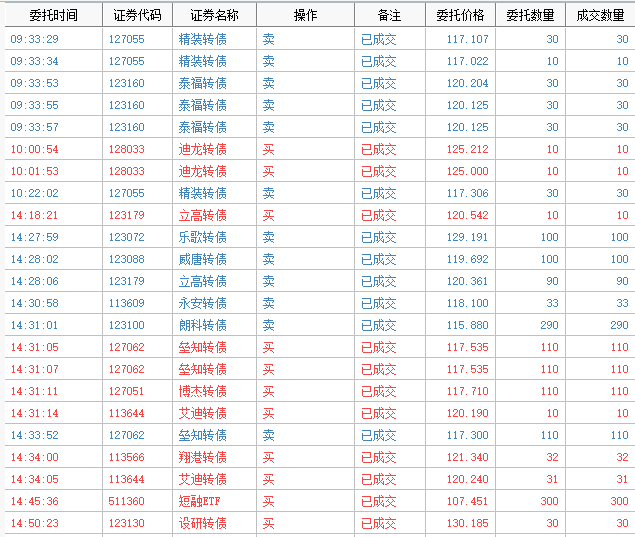The height and width of the screenshot is (537, 635).
Task: Click price 117.300
Action: click(468, 435)
